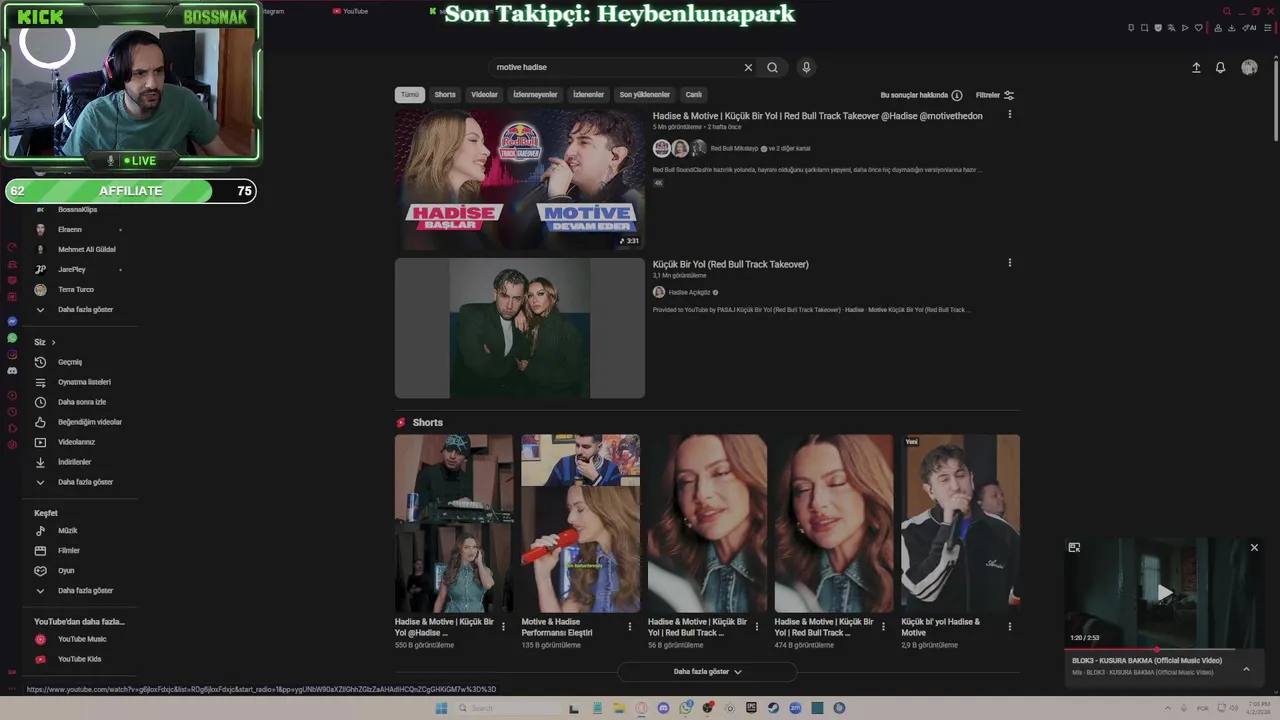Open the Filtreler filter options
The height and width of the screenshot is (720, 1280).
[x=995, y=95]
